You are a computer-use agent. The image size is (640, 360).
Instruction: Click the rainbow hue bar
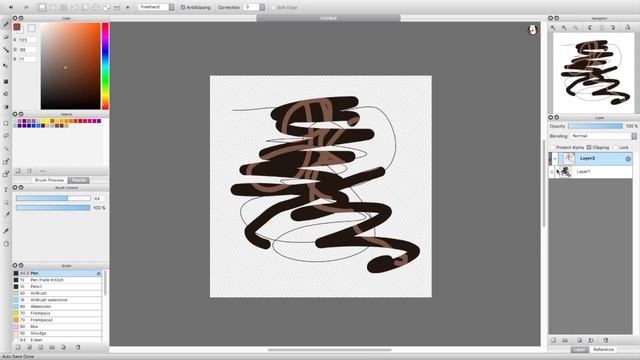(105, 66)
